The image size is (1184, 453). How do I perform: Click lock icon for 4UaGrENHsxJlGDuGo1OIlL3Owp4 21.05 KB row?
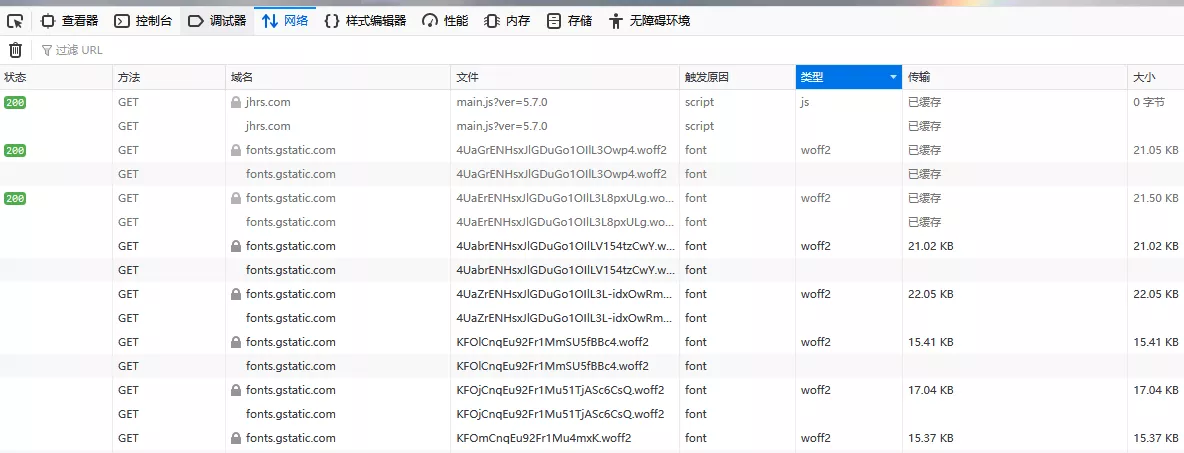(x=236, y=150)
